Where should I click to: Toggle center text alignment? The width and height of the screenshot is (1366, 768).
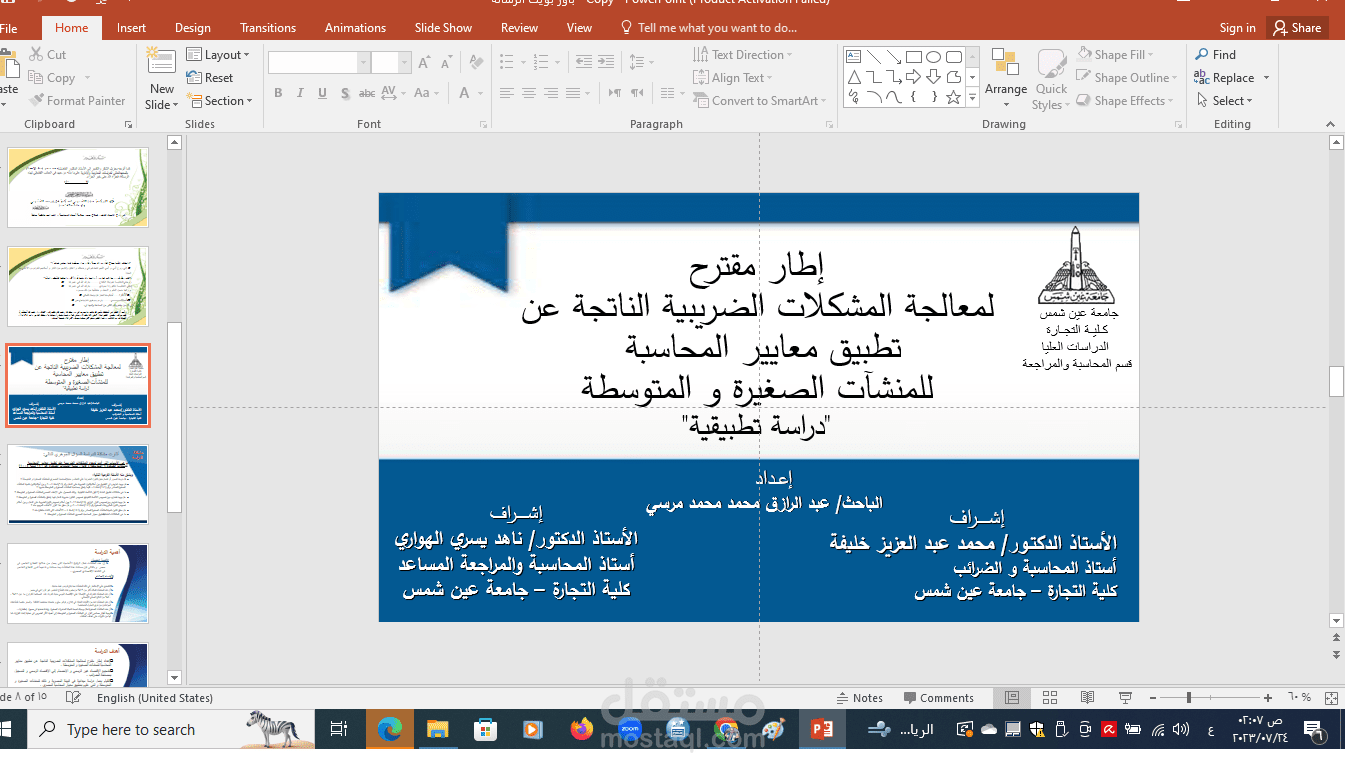pos(529,93)
